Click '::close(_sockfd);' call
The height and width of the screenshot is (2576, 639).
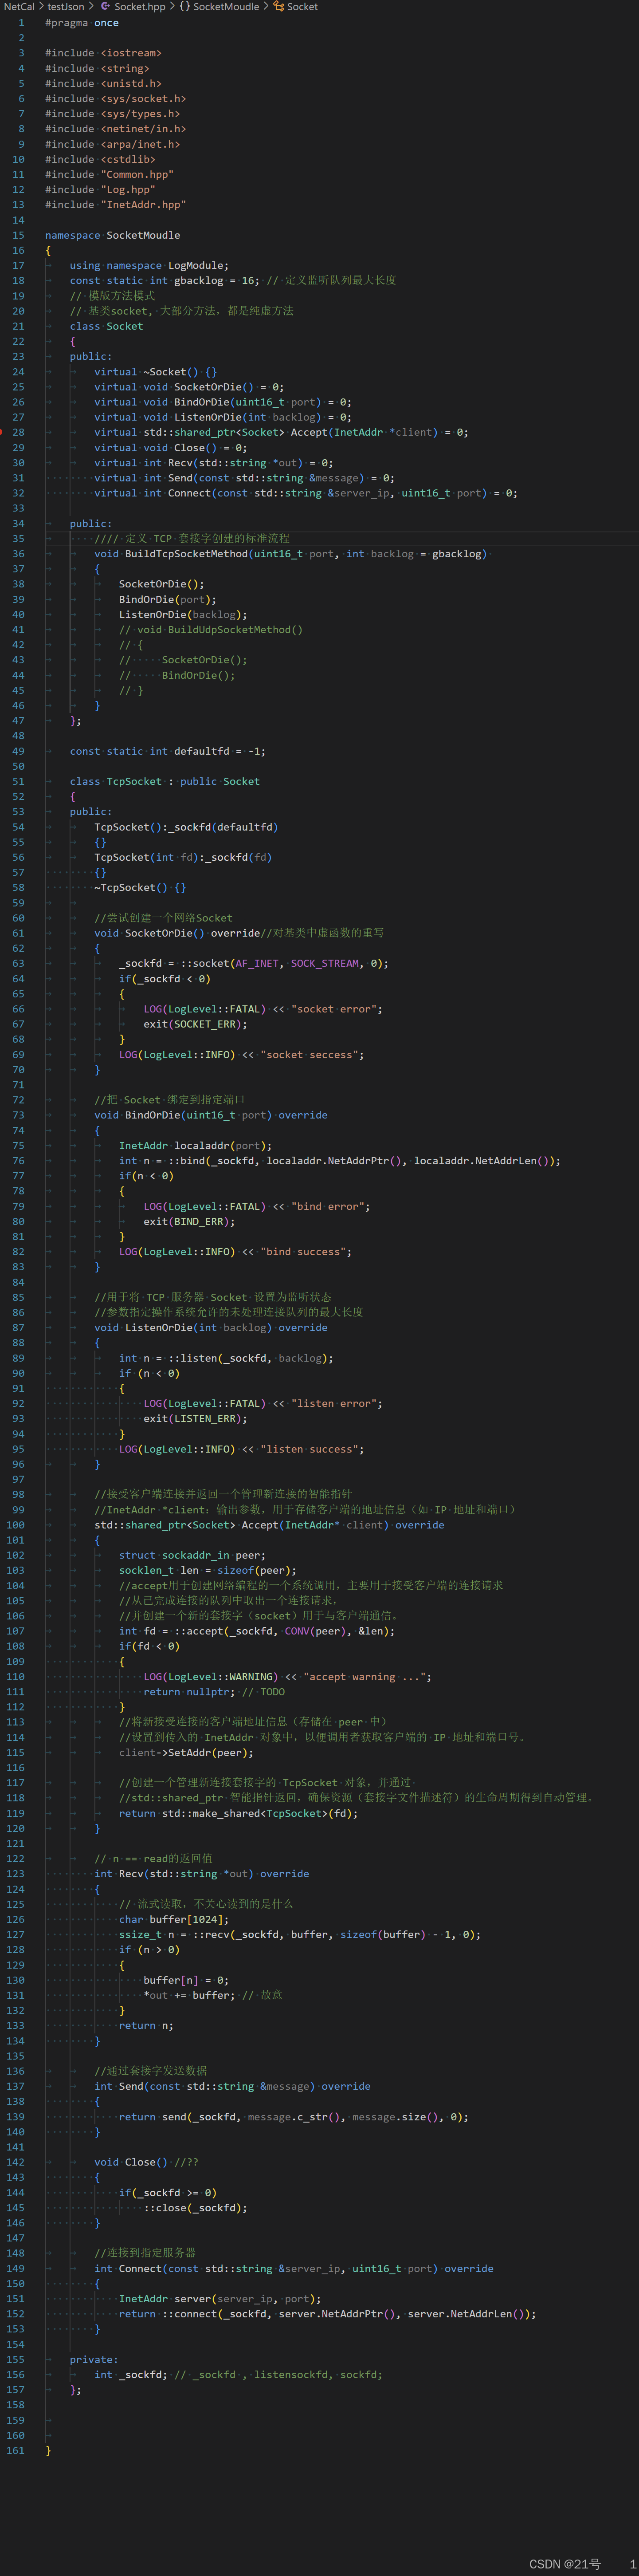195,2208
